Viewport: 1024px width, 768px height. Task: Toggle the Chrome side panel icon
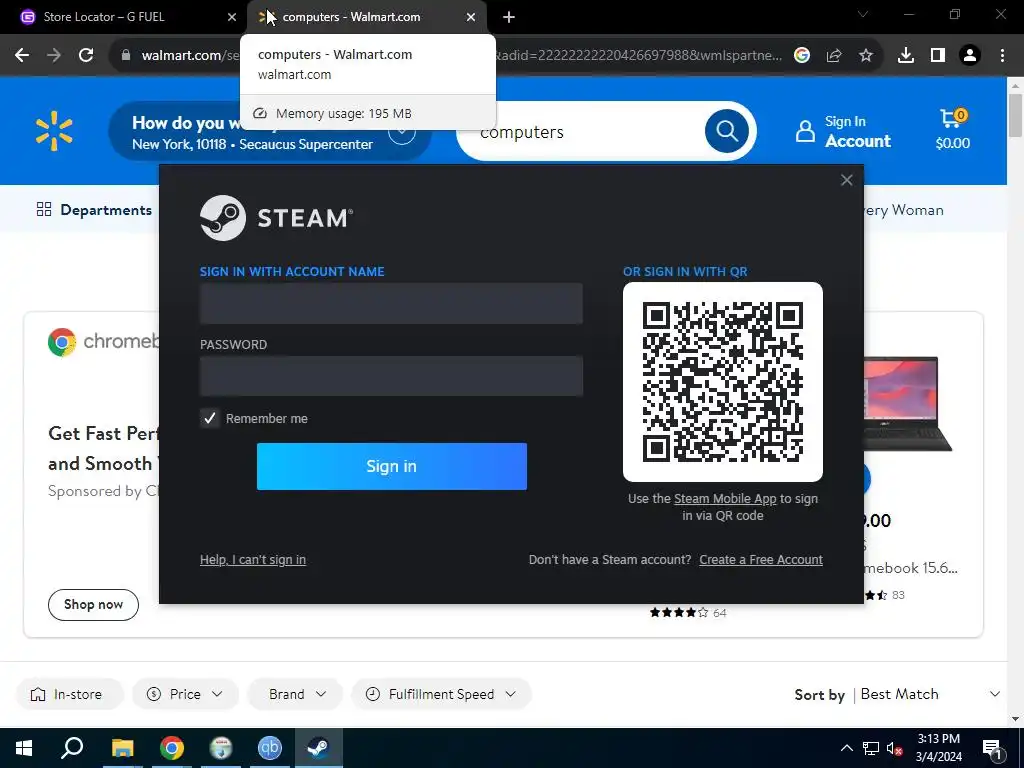(x=938, y=56)
